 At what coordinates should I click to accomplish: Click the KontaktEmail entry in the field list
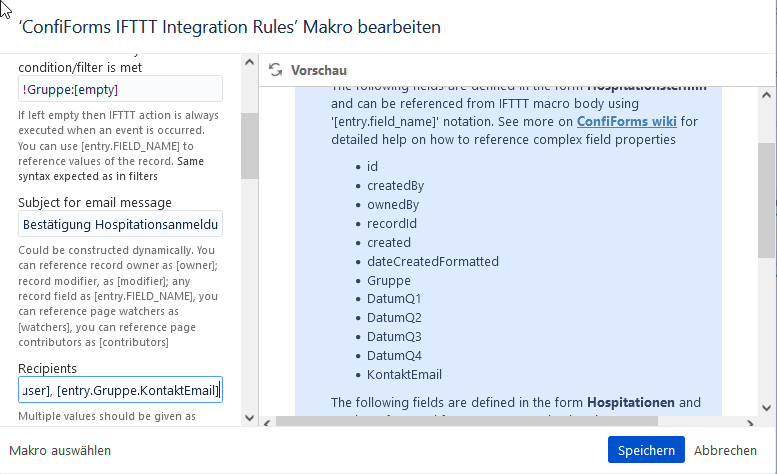click(404, 375)
